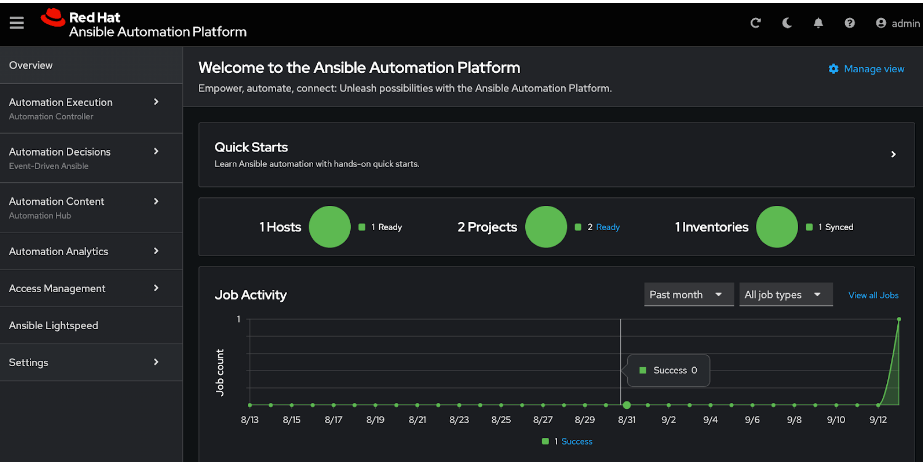Open Ansible Lightspeed in the sidebar

point(91,325)
